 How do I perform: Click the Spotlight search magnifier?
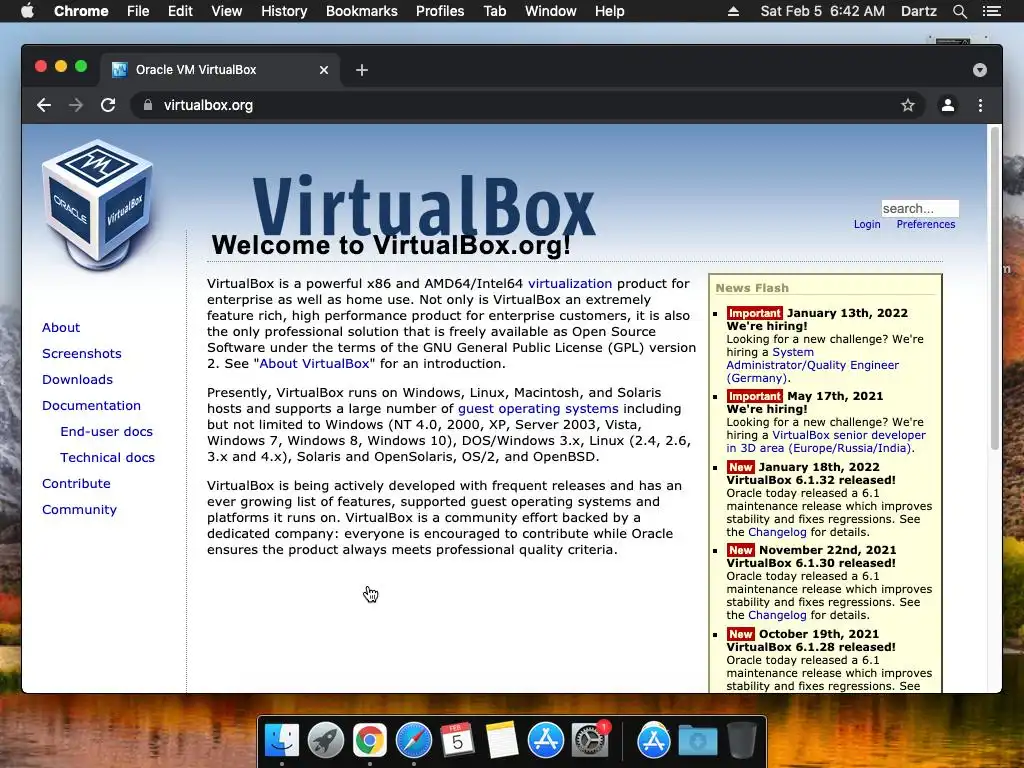coord(959,11)
